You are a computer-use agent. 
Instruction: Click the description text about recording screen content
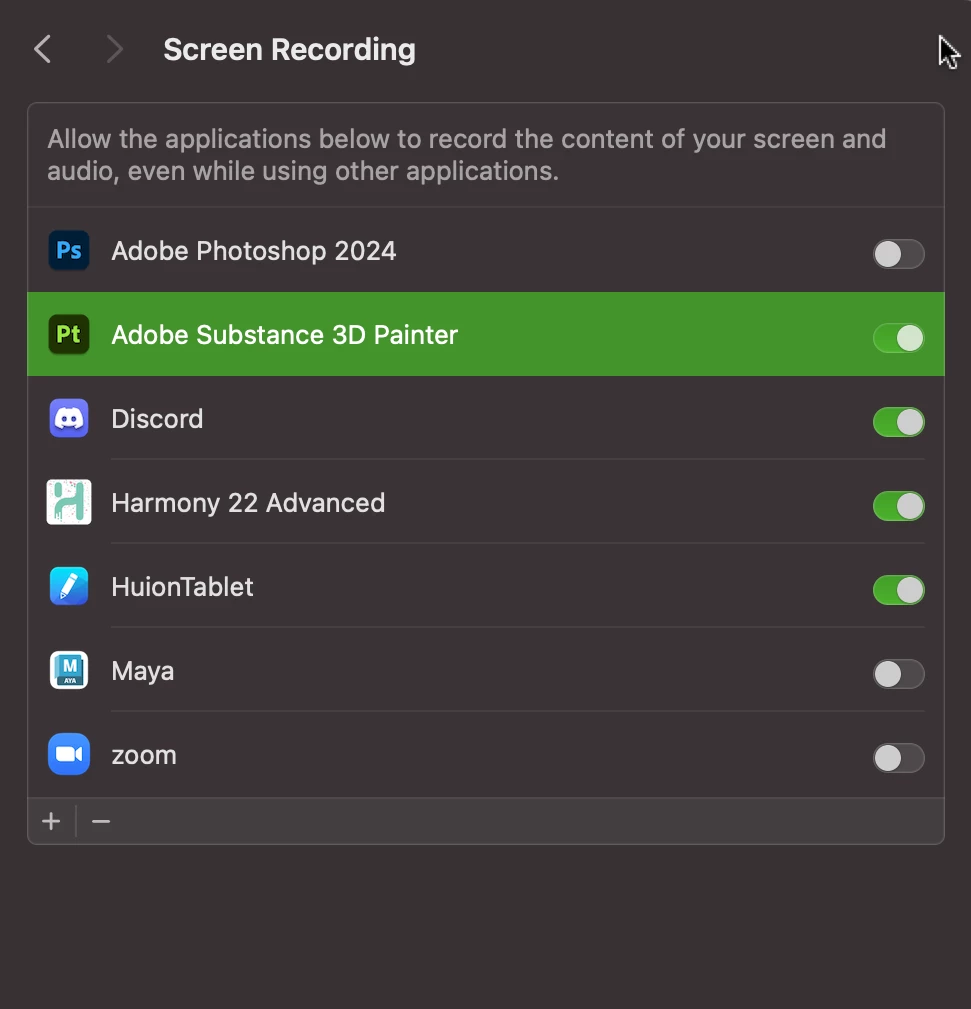[x=467, y=155]
